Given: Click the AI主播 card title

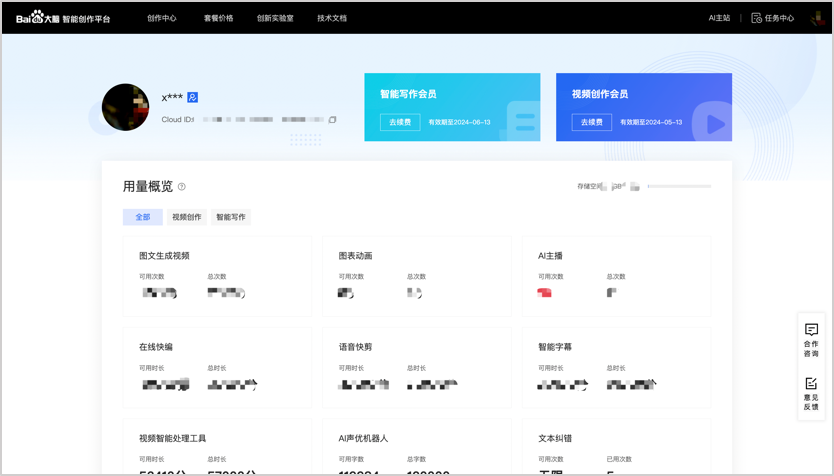Looking at the screenshot, I should [550, 256].
